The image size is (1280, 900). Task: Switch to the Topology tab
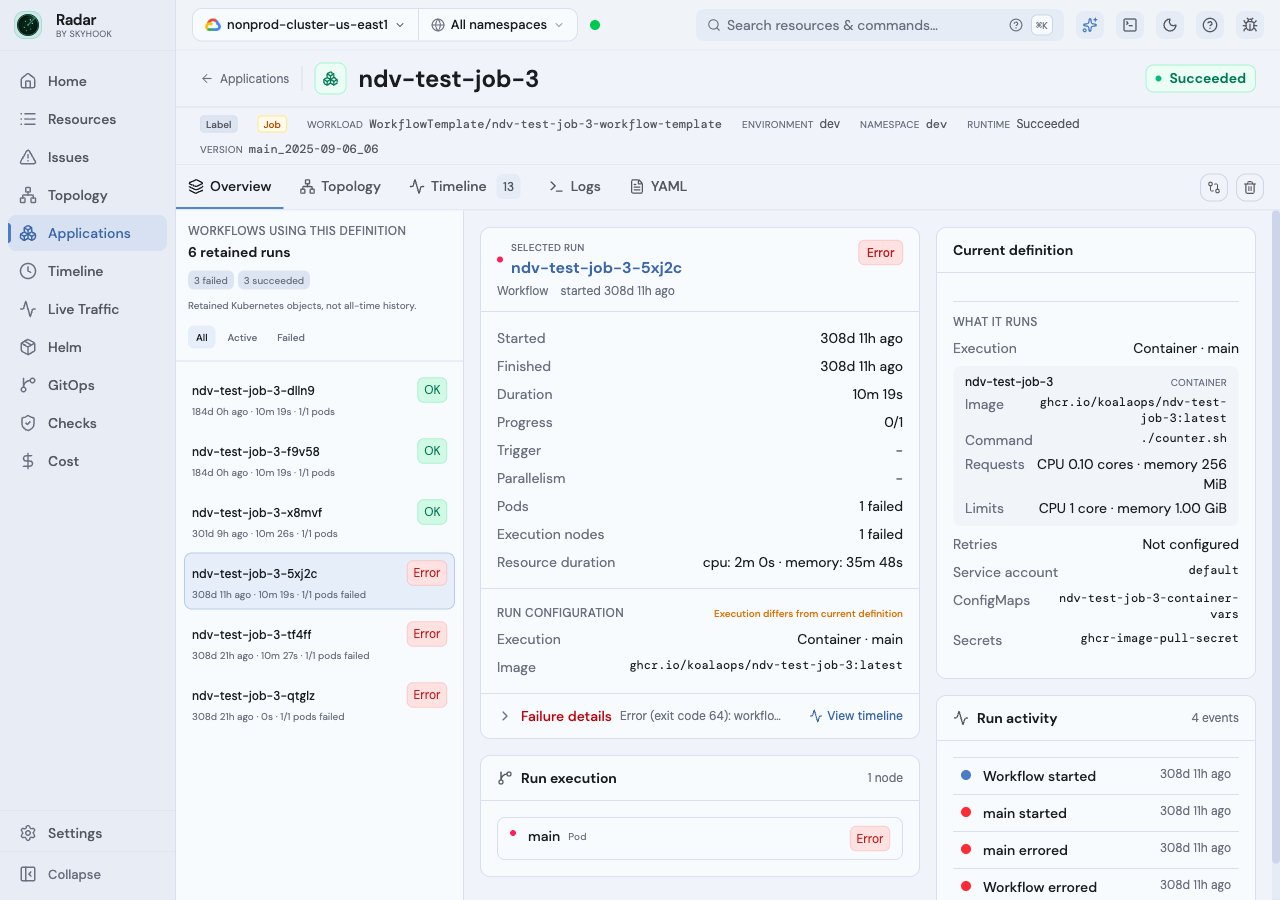[340, 186]
